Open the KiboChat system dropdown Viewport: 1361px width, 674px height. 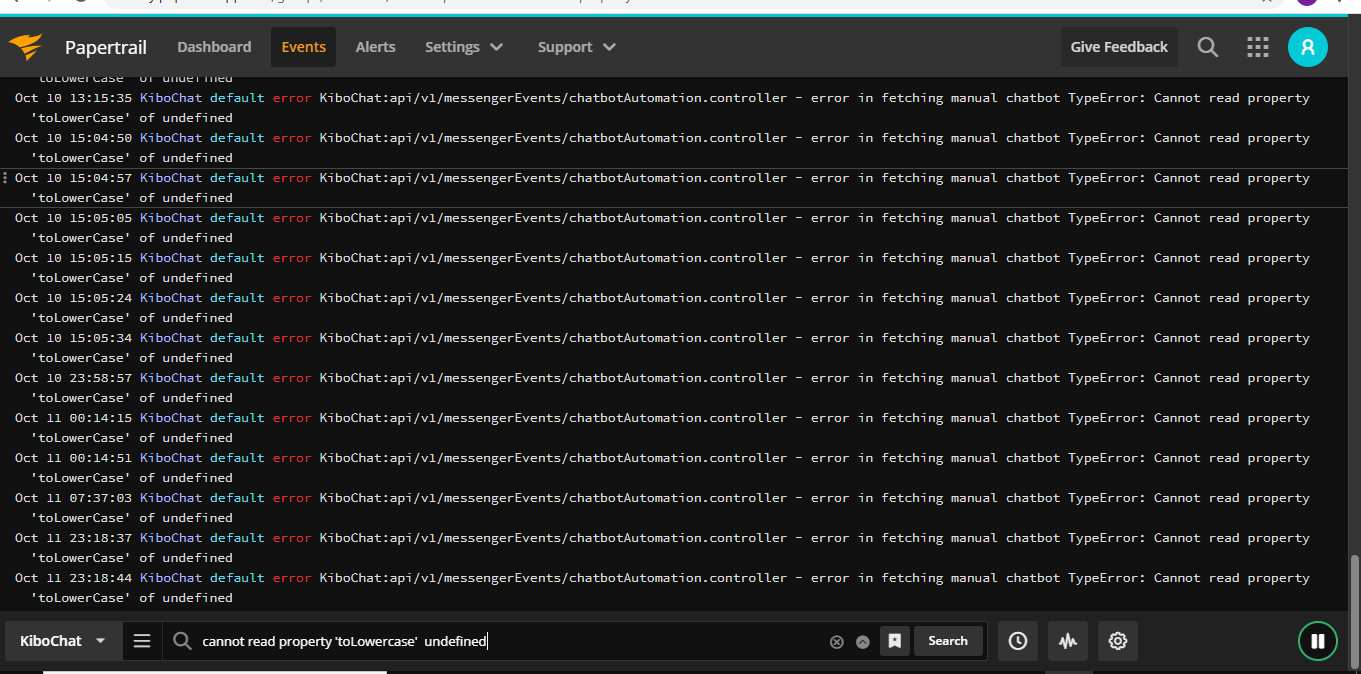[x=62, y=641]
